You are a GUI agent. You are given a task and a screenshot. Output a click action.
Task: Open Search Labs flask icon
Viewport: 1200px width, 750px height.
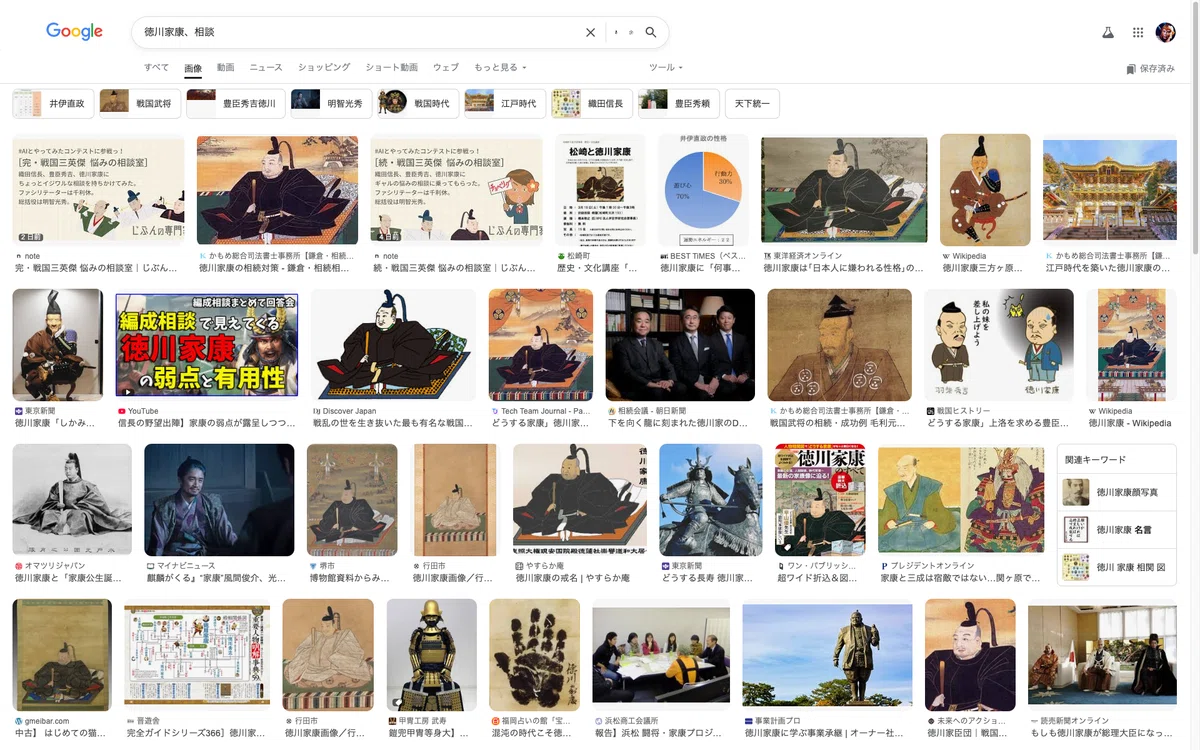point(1108,33)
